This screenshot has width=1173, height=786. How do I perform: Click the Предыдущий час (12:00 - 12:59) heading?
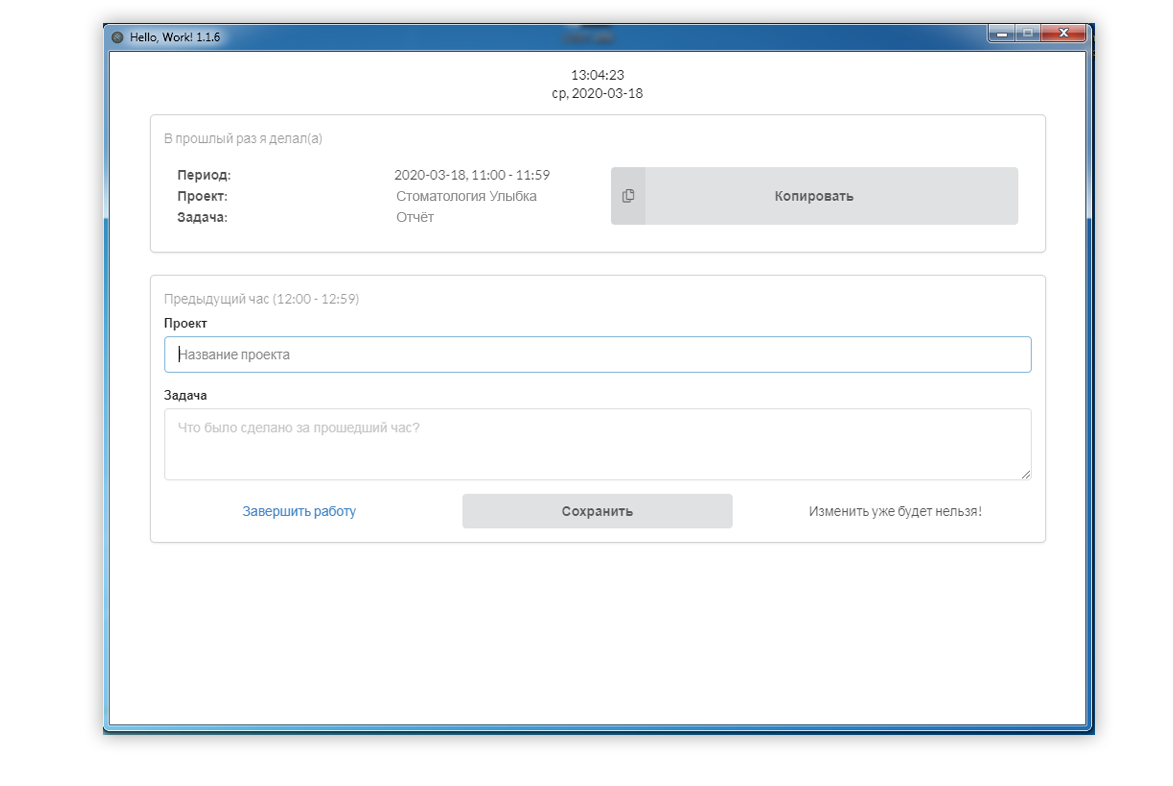pyautogui.click(x=262, y=299)
